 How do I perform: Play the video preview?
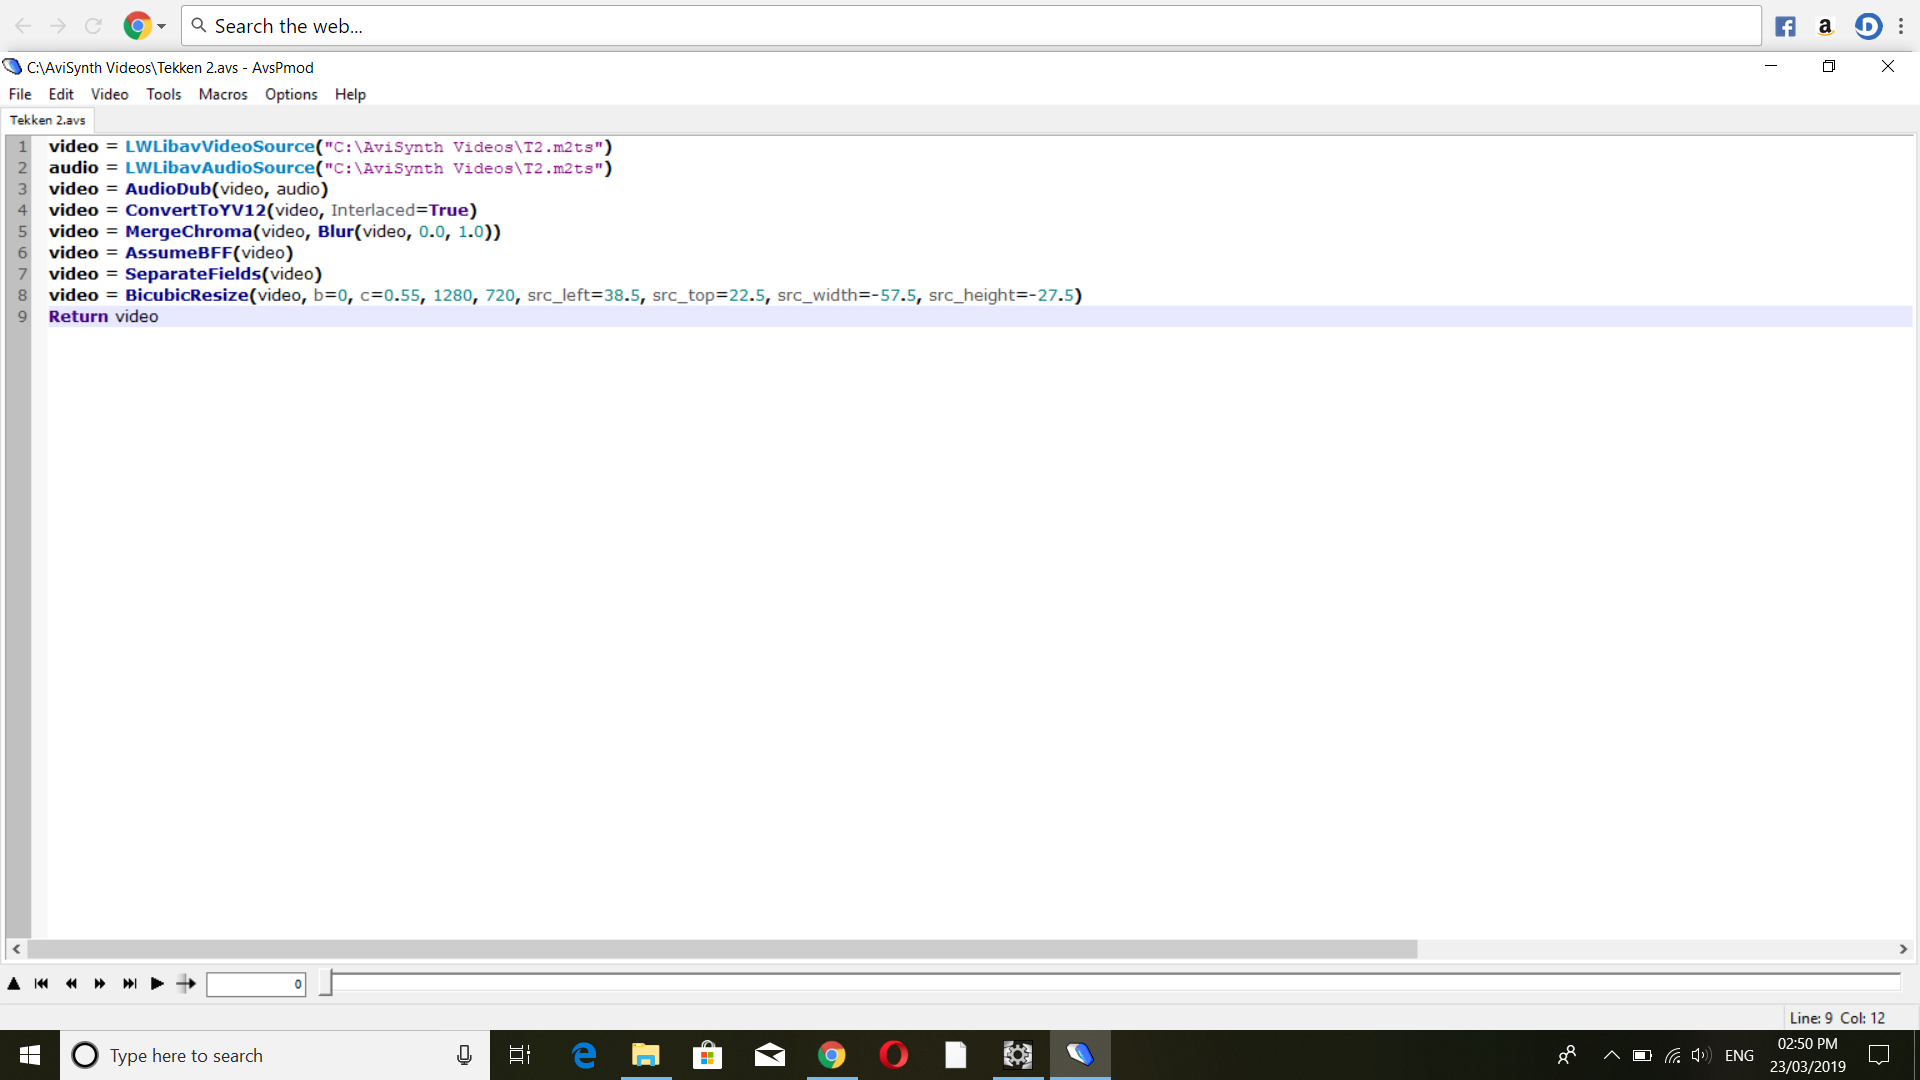coord(157,984)
